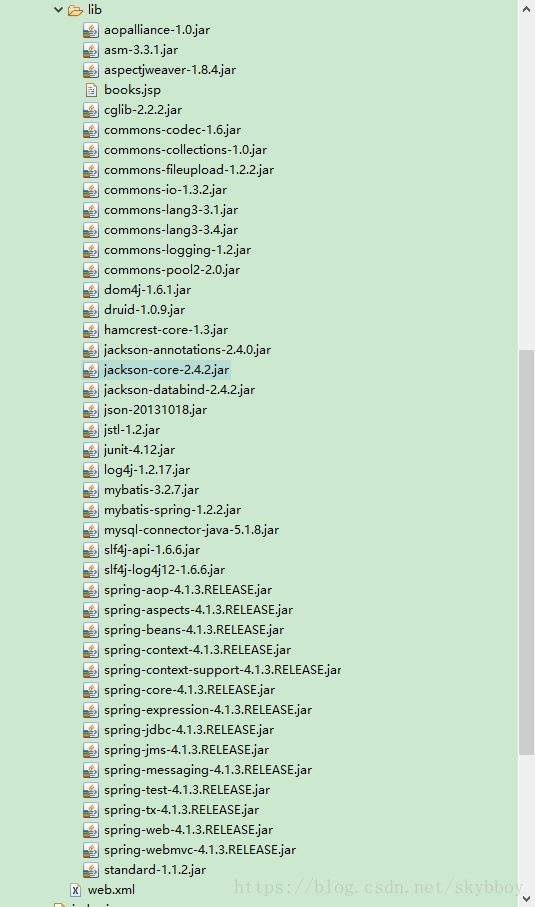This screenshot has height=907, width=535.
Task: Select spring-test-4.1.3.RELEASE.jar file name
Action: (x=187, y=790)
